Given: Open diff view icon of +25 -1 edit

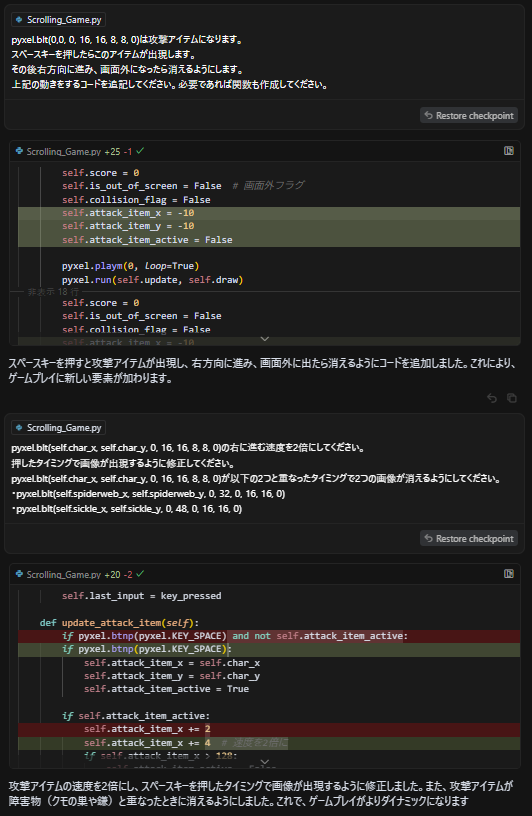Looking at the screenshot, I should pos(509,151).
